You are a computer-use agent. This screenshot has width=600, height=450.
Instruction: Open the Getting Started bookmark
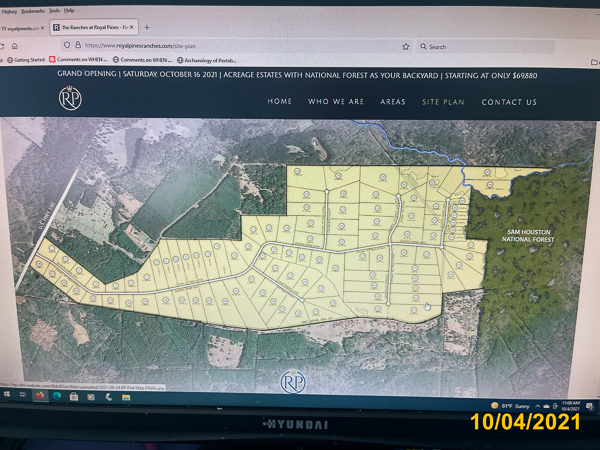26,60
